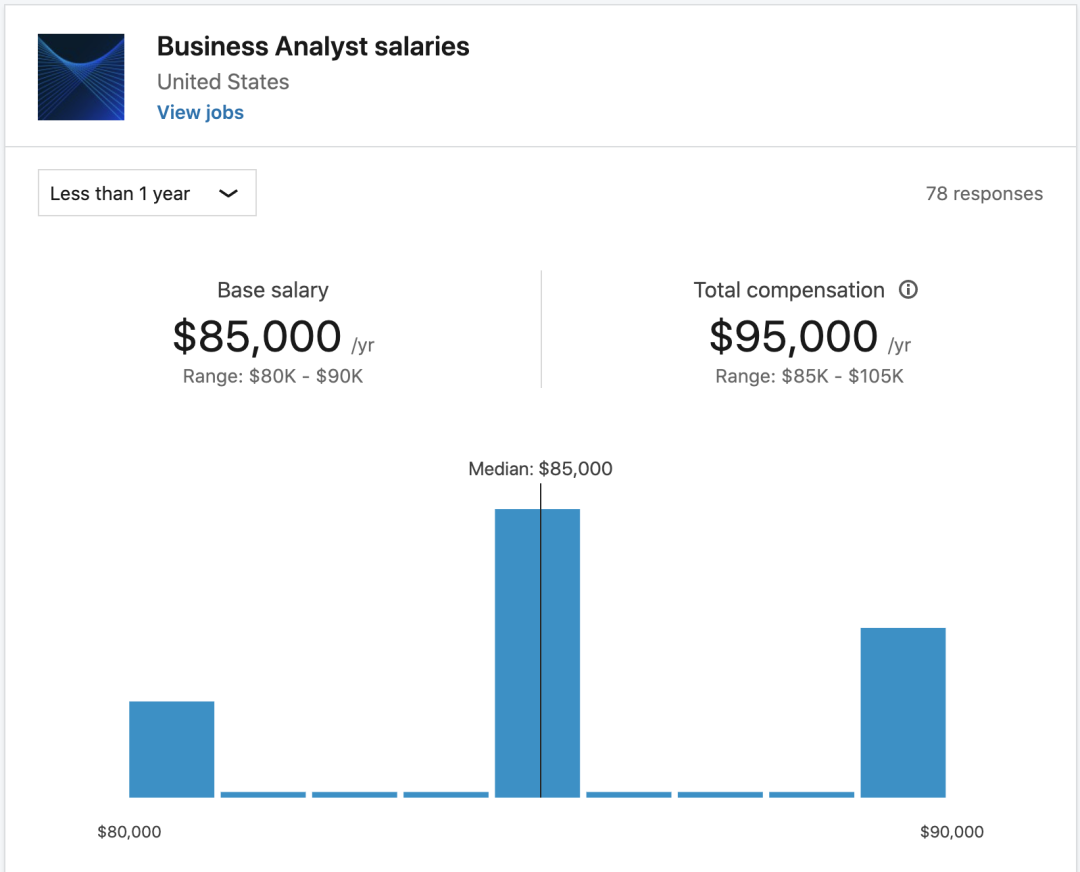Click the info icon beside Total compensation
This screenshot has height=872, width=1080.
coord(908,290)
